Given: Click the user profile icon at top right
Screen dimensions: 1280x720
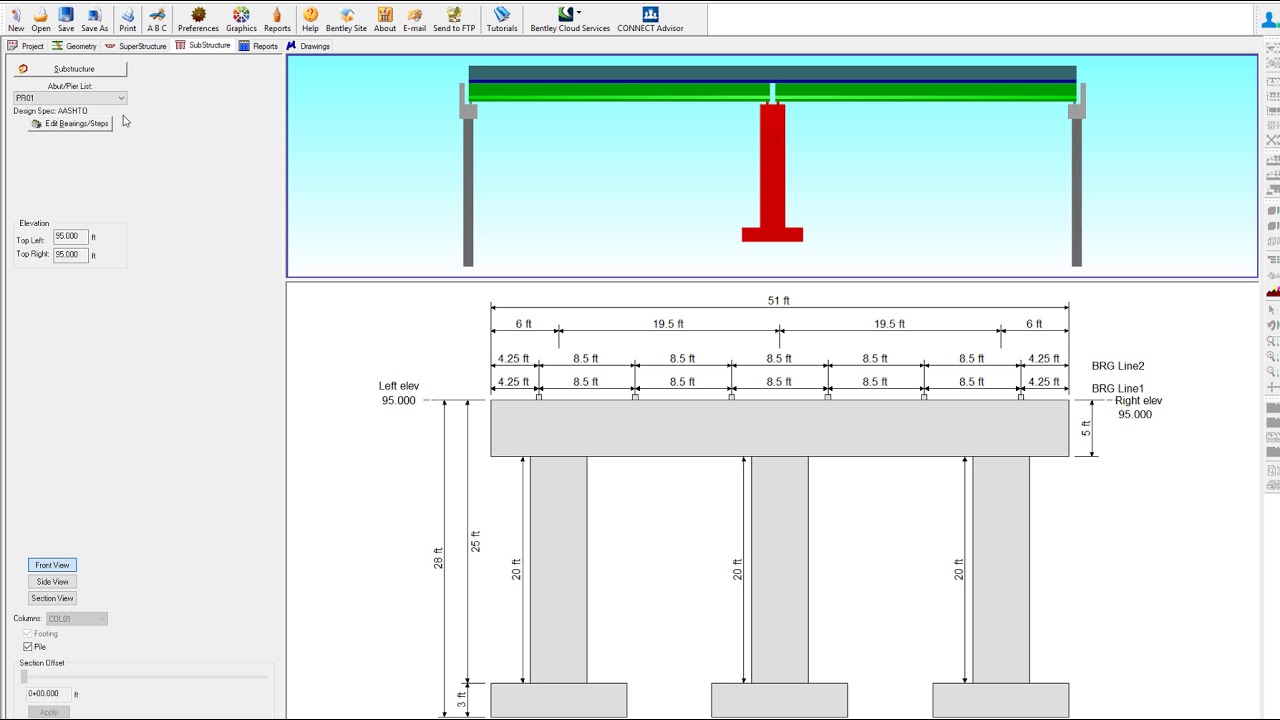Looking at the screenshot, I should [x=1270, y=19].
